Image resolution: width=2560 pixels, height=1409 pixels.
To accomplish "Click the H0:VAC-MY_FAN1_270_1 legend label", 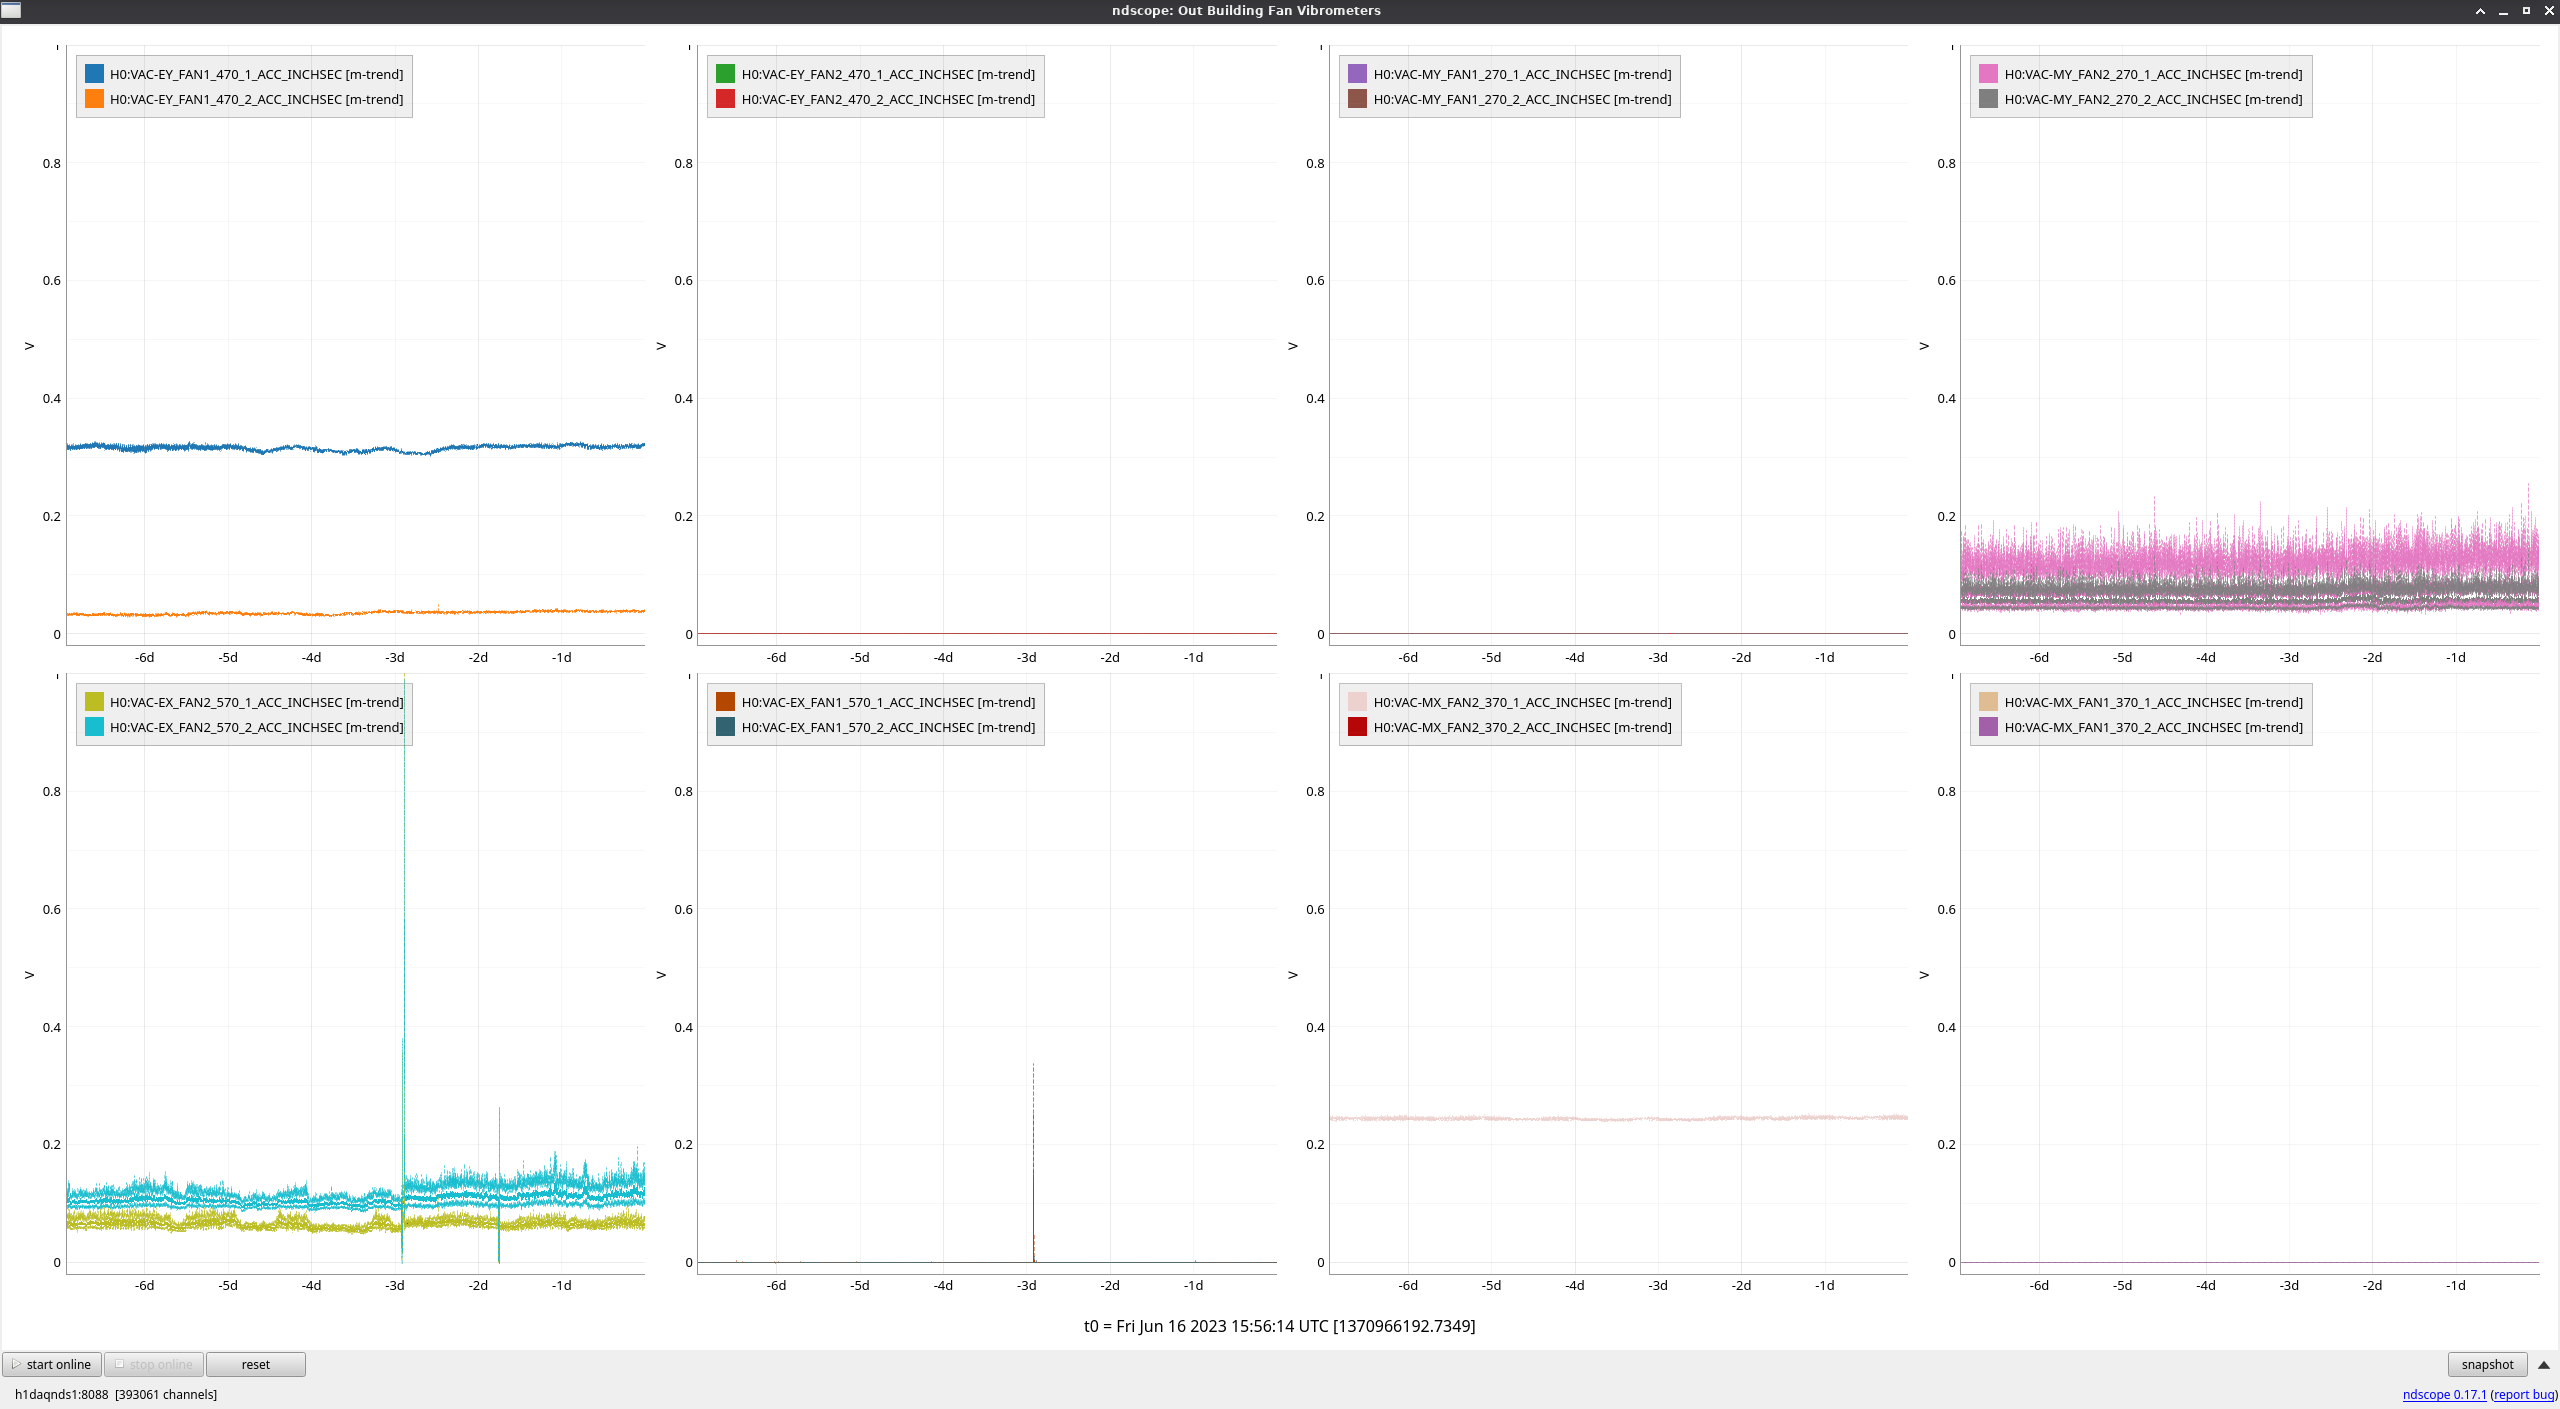I will click(1521, 74).
